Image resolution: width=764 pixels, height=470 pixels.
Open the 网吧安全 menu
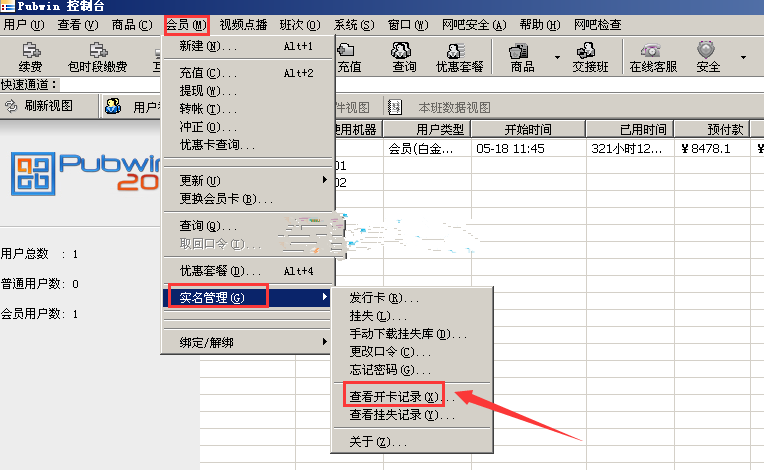click(x=475, y=24)
